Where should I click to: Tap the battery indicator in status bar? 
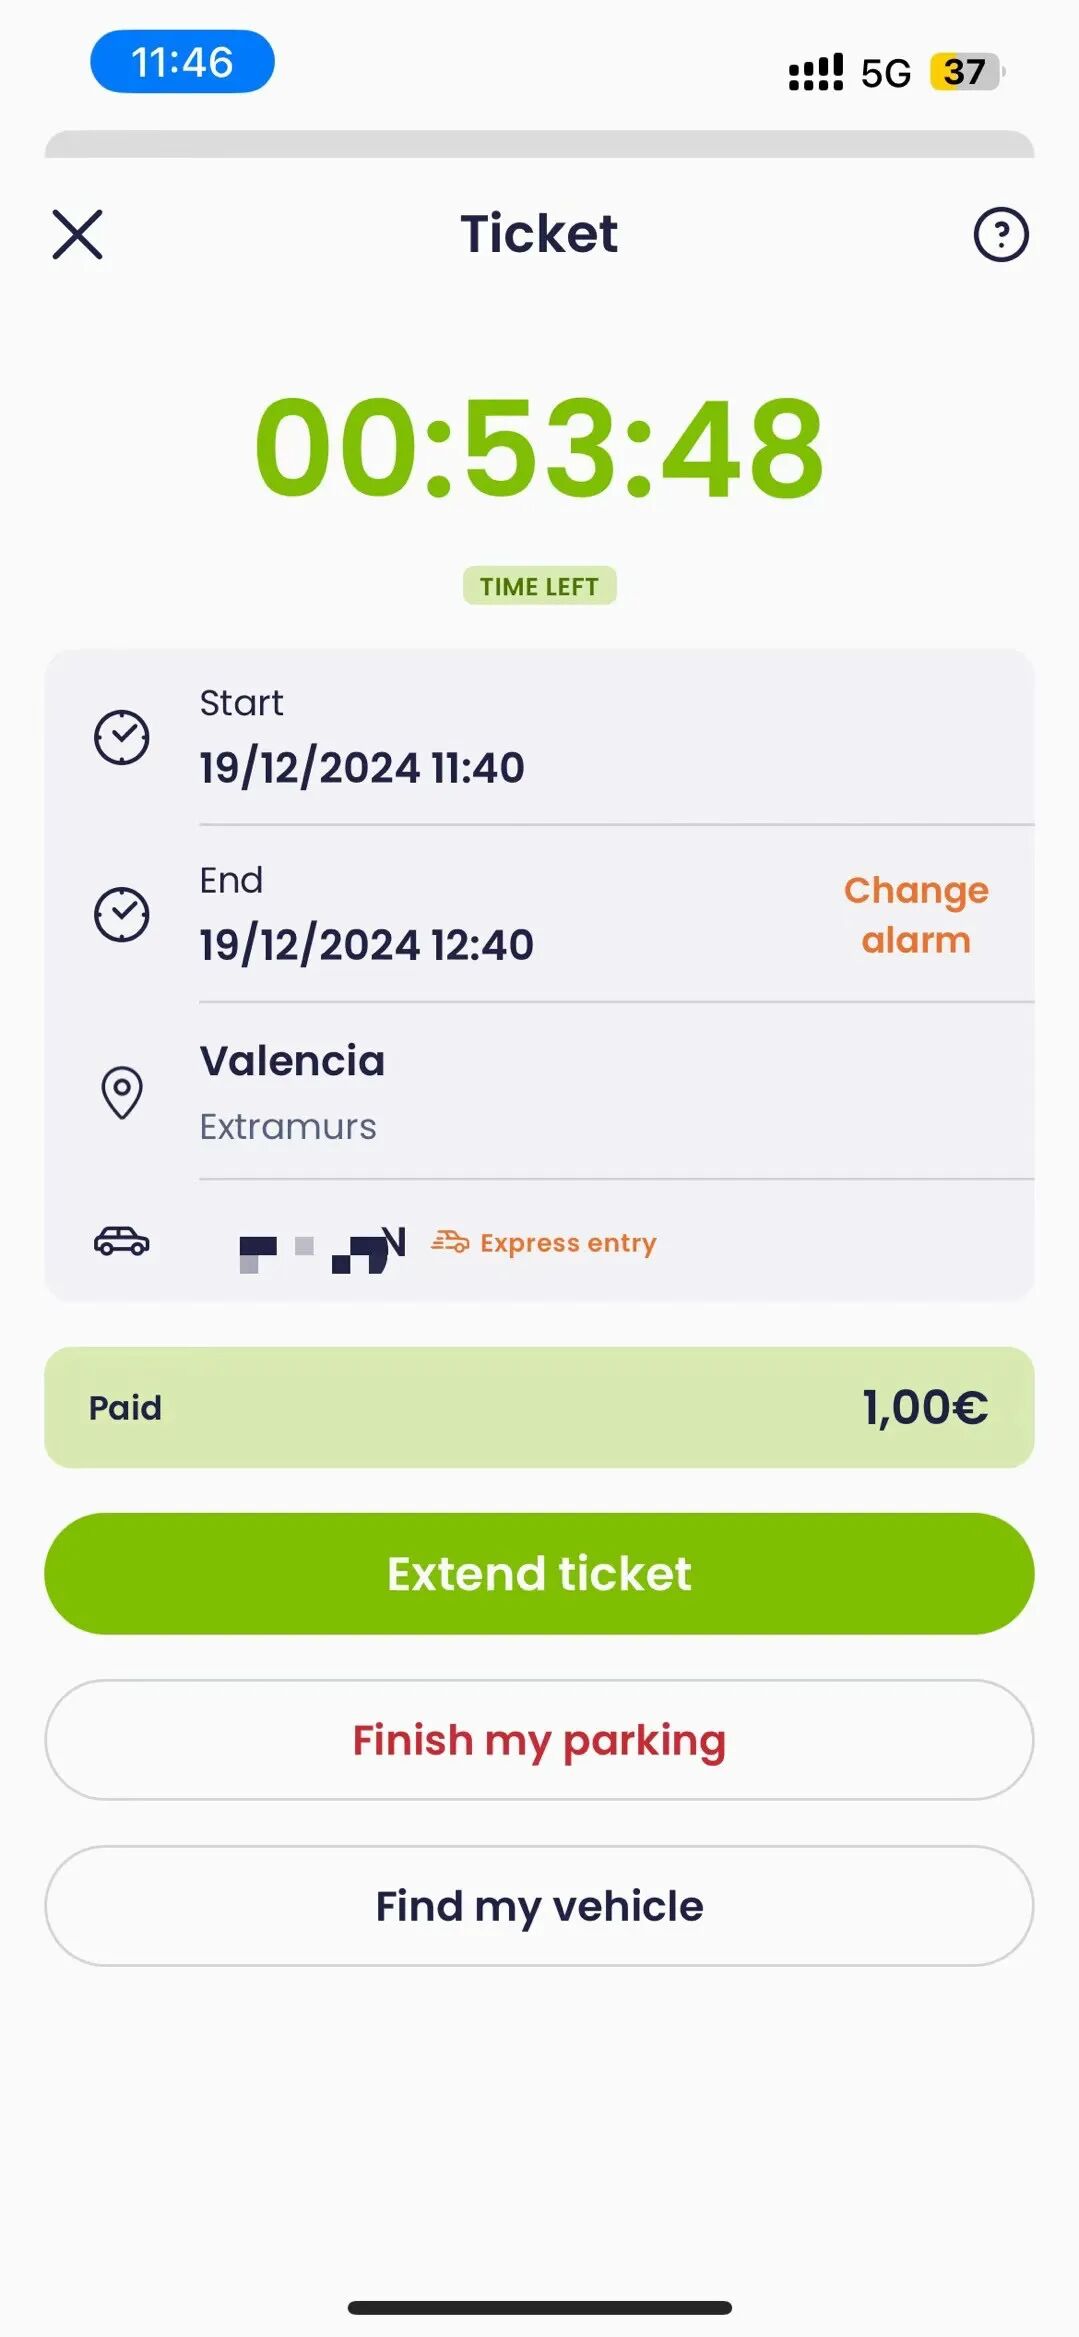click(x=965, y=72)
